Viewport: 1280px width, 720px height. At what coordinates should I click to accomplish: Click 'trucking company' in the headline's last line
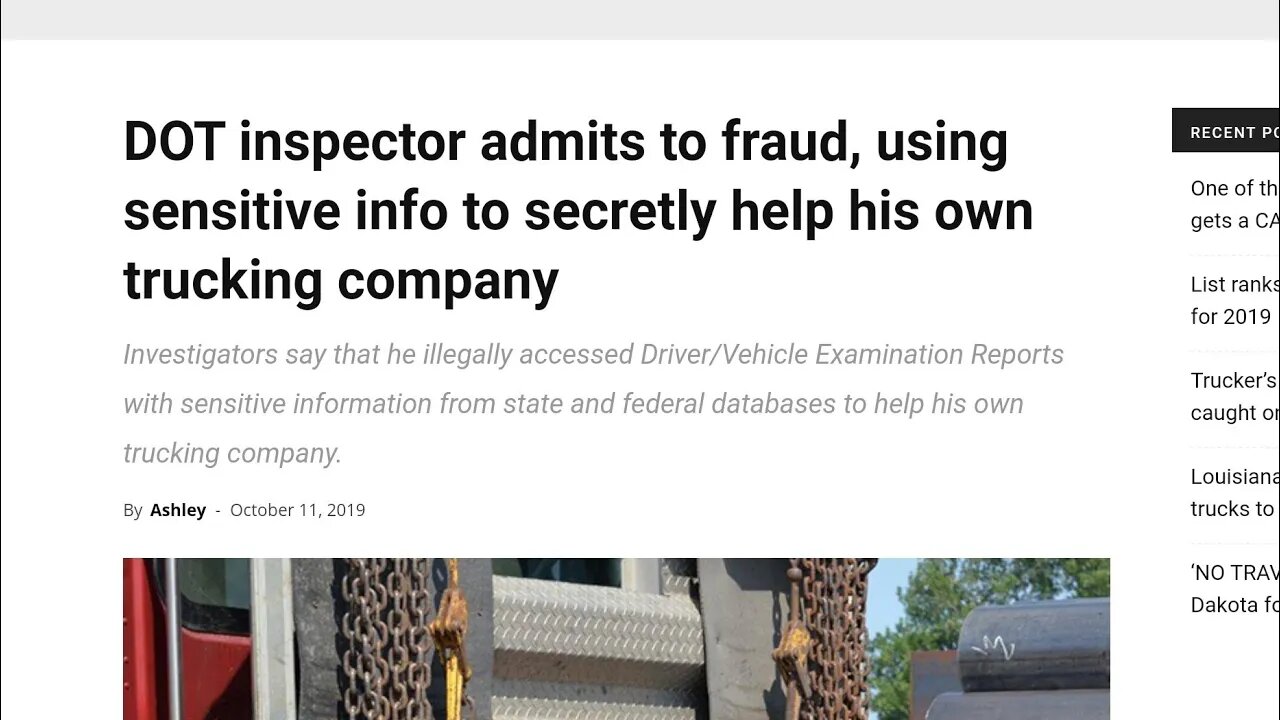341,281
